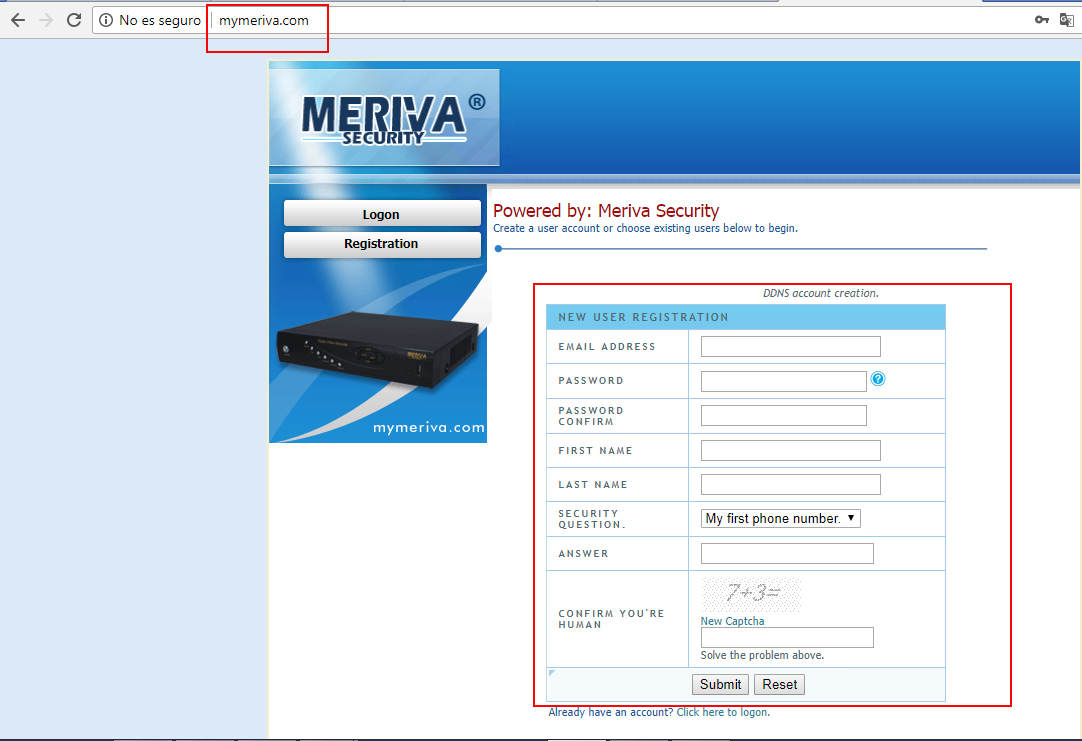This screenshot has height=741, width=1082.
Task: Reload the page with refresh icon
Action: pos(74,20)
